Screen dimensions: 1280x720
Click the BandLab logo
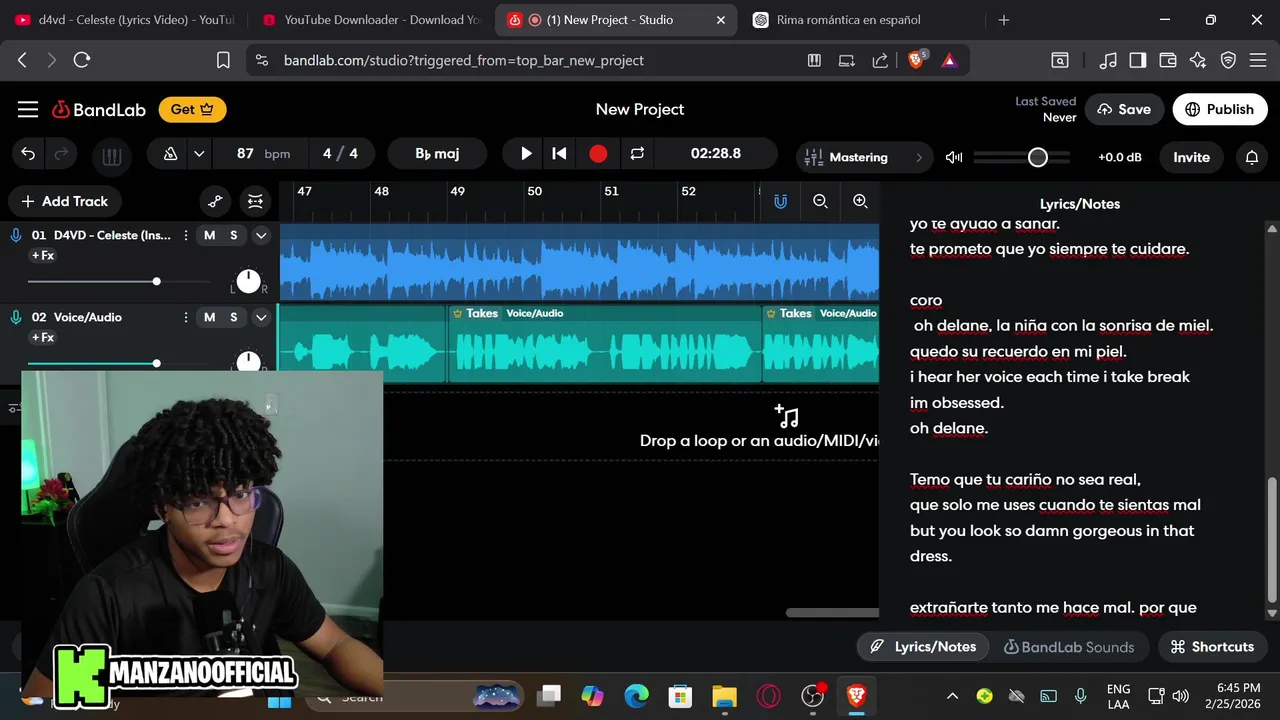[x=99, y=109]
